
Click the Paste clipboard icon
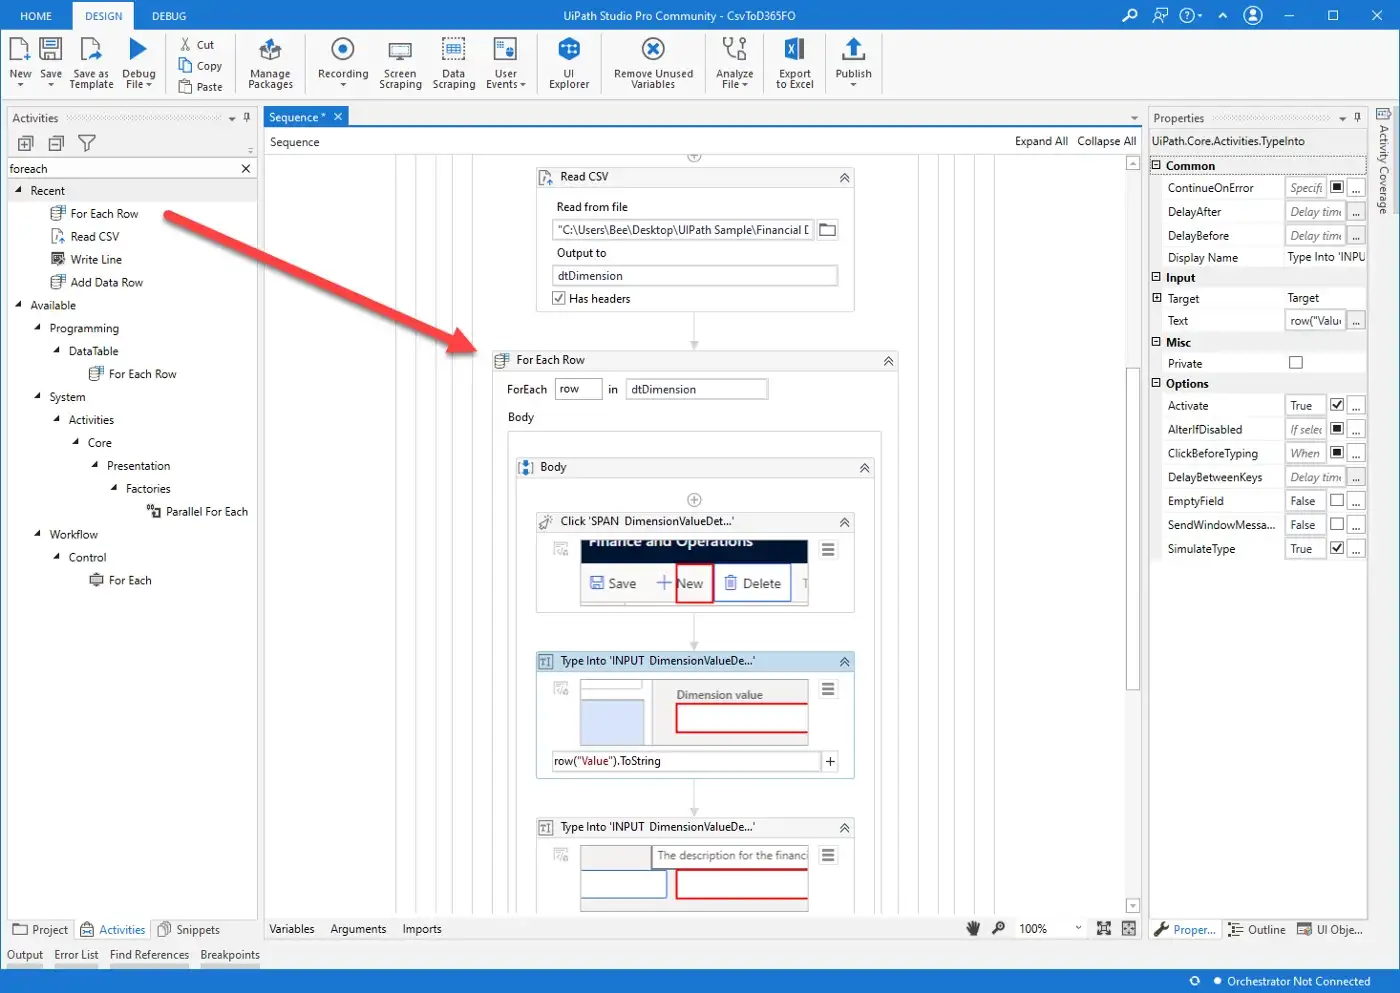point(185,86)
